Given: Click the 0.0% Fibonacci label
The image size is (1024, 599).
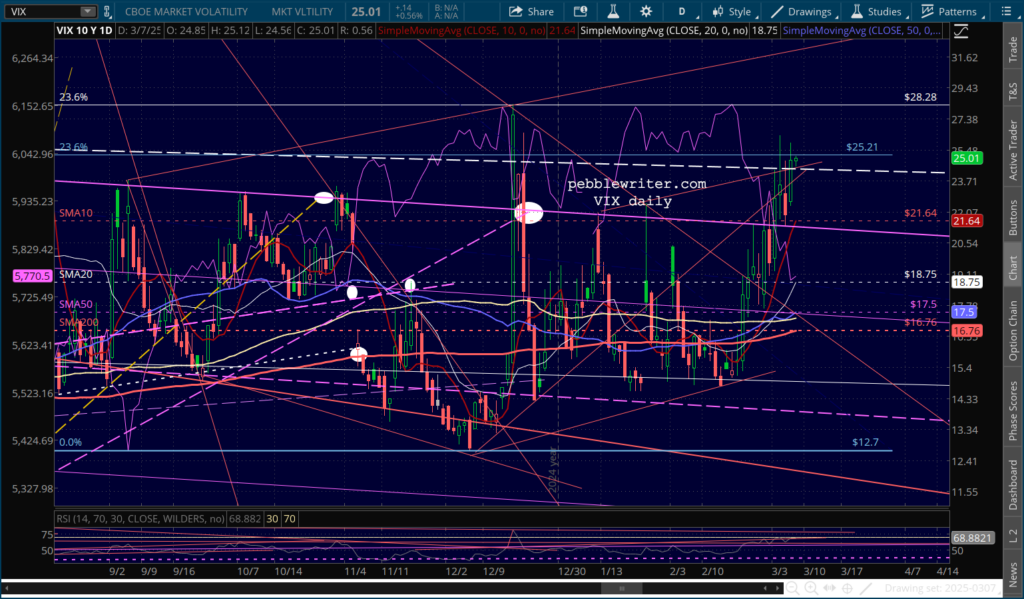Looking at the screenshot, I should [71, 442].
